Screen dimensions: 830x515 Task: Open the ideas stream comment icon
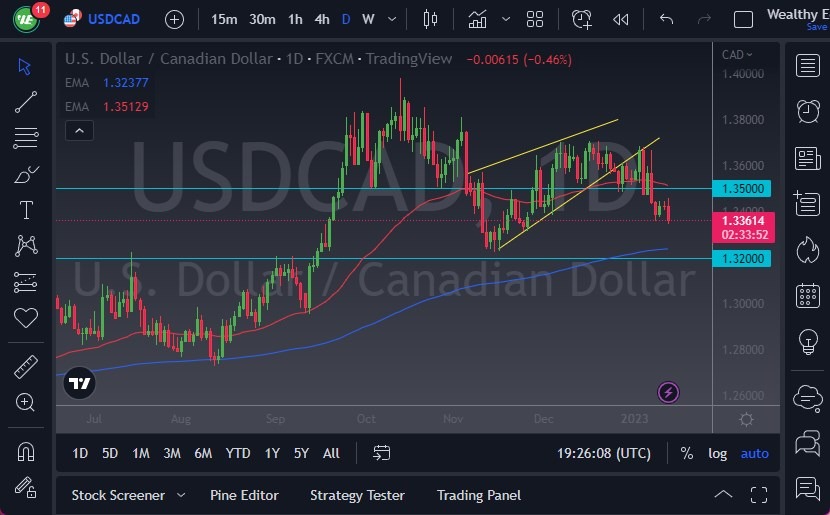coord(808,488)
